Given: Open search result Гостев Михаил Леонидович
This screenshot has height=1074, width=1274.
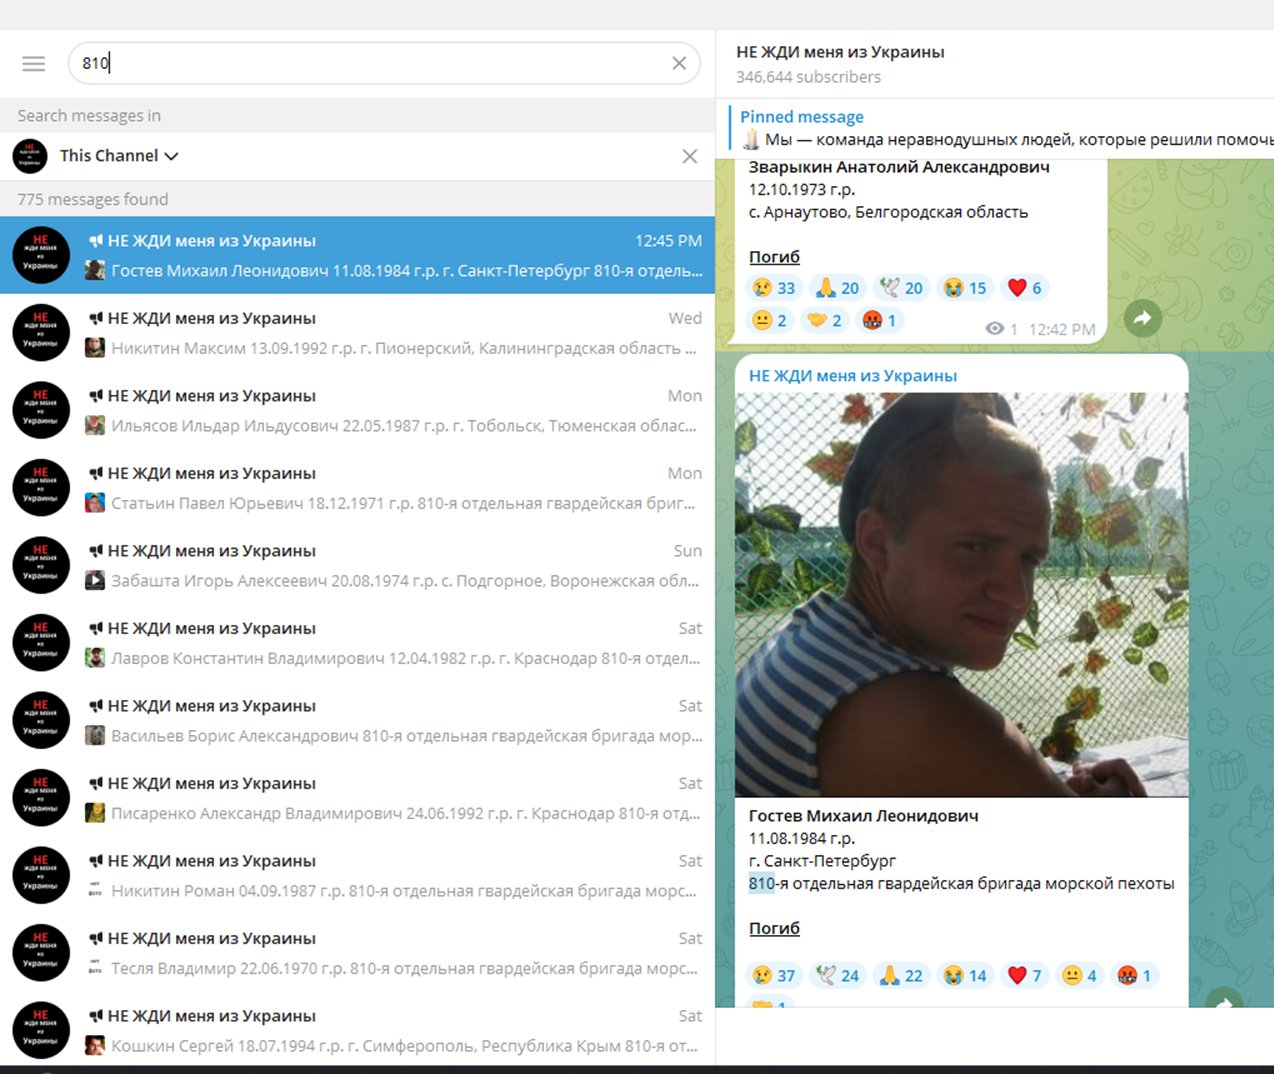Looking at the screenshot, I should [x=357, y=255].
